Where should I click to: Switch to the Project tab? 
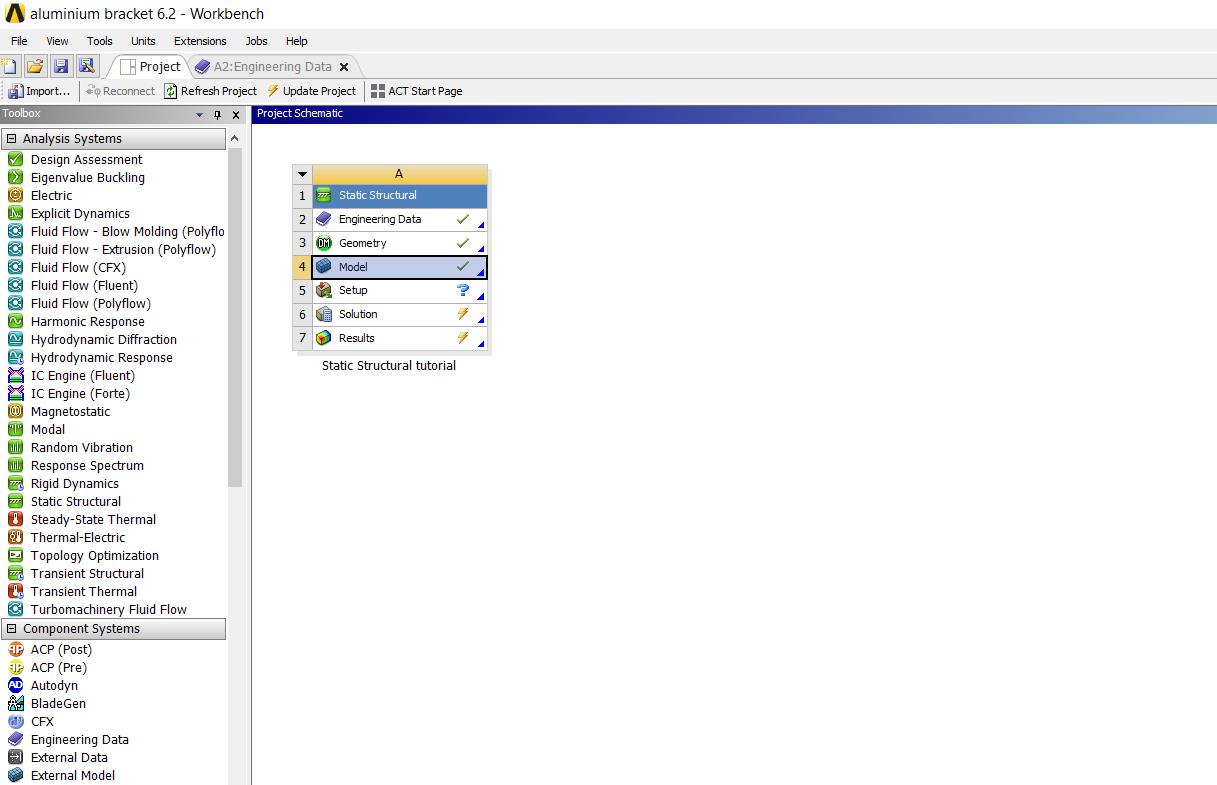tap(150, 66)
